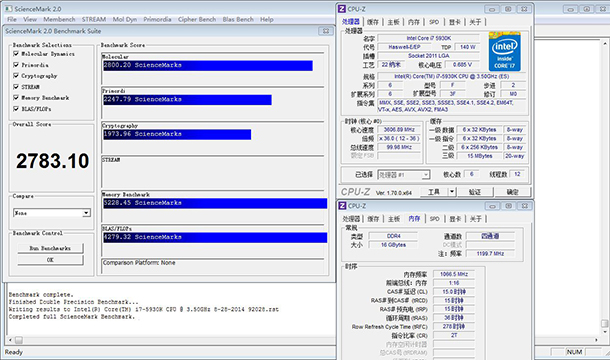Image resolution: width=610 pixels, height=360 pixels.
Task: Click the 'Benchmark complete.' log line
Action: 41,295
